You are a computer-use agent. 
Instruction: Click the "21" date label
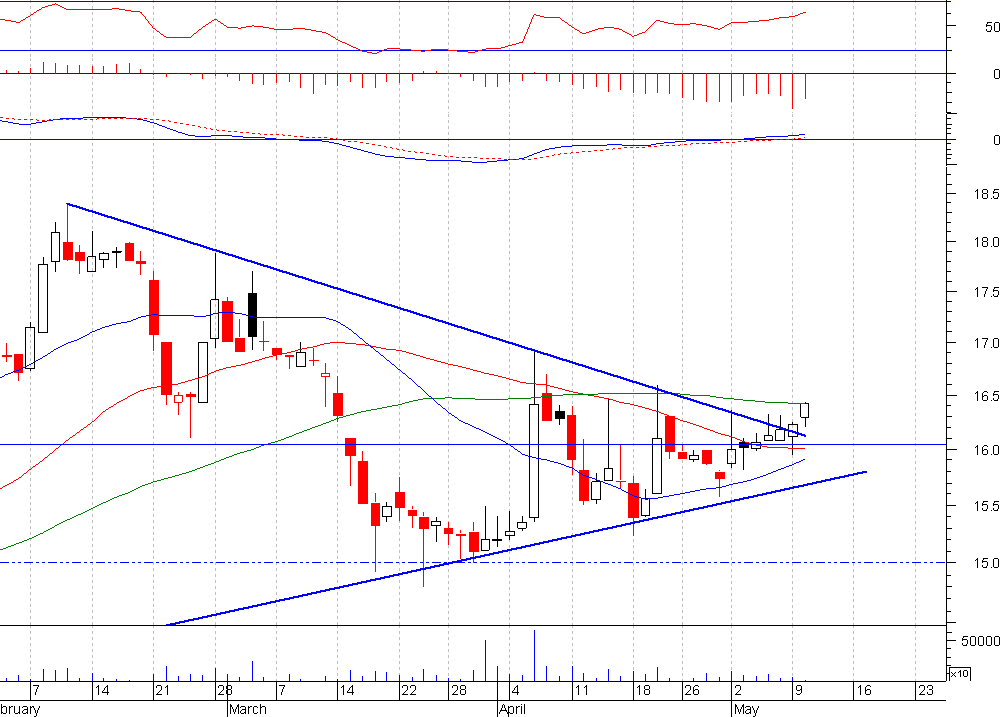click(x=163, y=690)
